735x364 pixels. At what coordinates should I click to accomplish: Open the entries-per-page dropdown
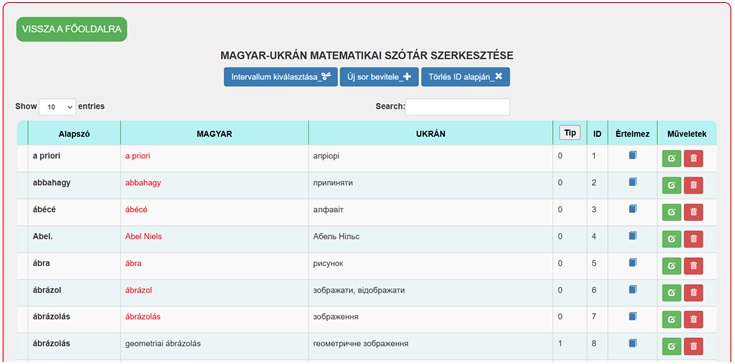point(57,107)
